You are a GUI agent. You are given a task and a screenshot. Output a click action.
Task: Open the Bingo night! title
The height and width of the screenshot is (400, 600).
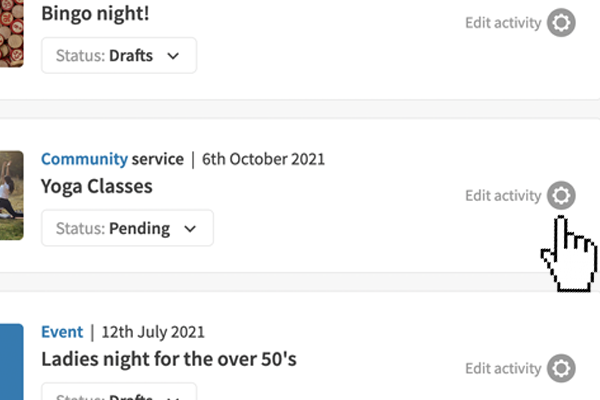pyautogui.click(x=95, y=15)
